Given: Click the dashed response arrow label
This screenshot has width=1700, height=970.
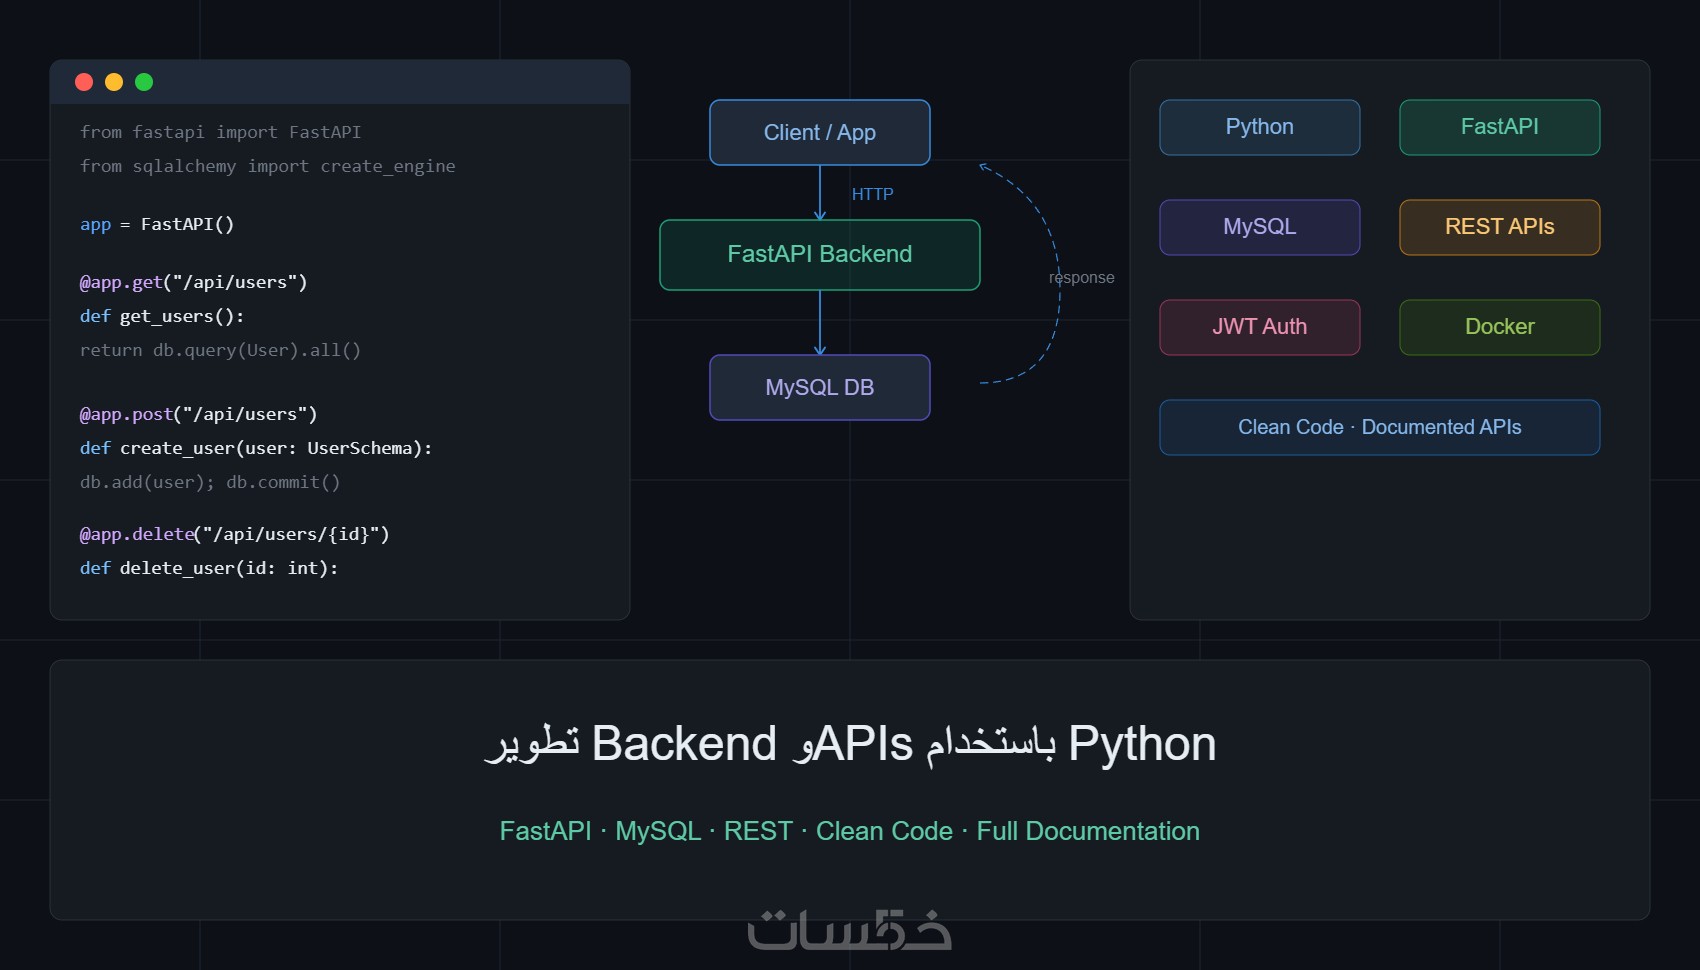Looking at the screenshot, I should [x=1081, y=278].
